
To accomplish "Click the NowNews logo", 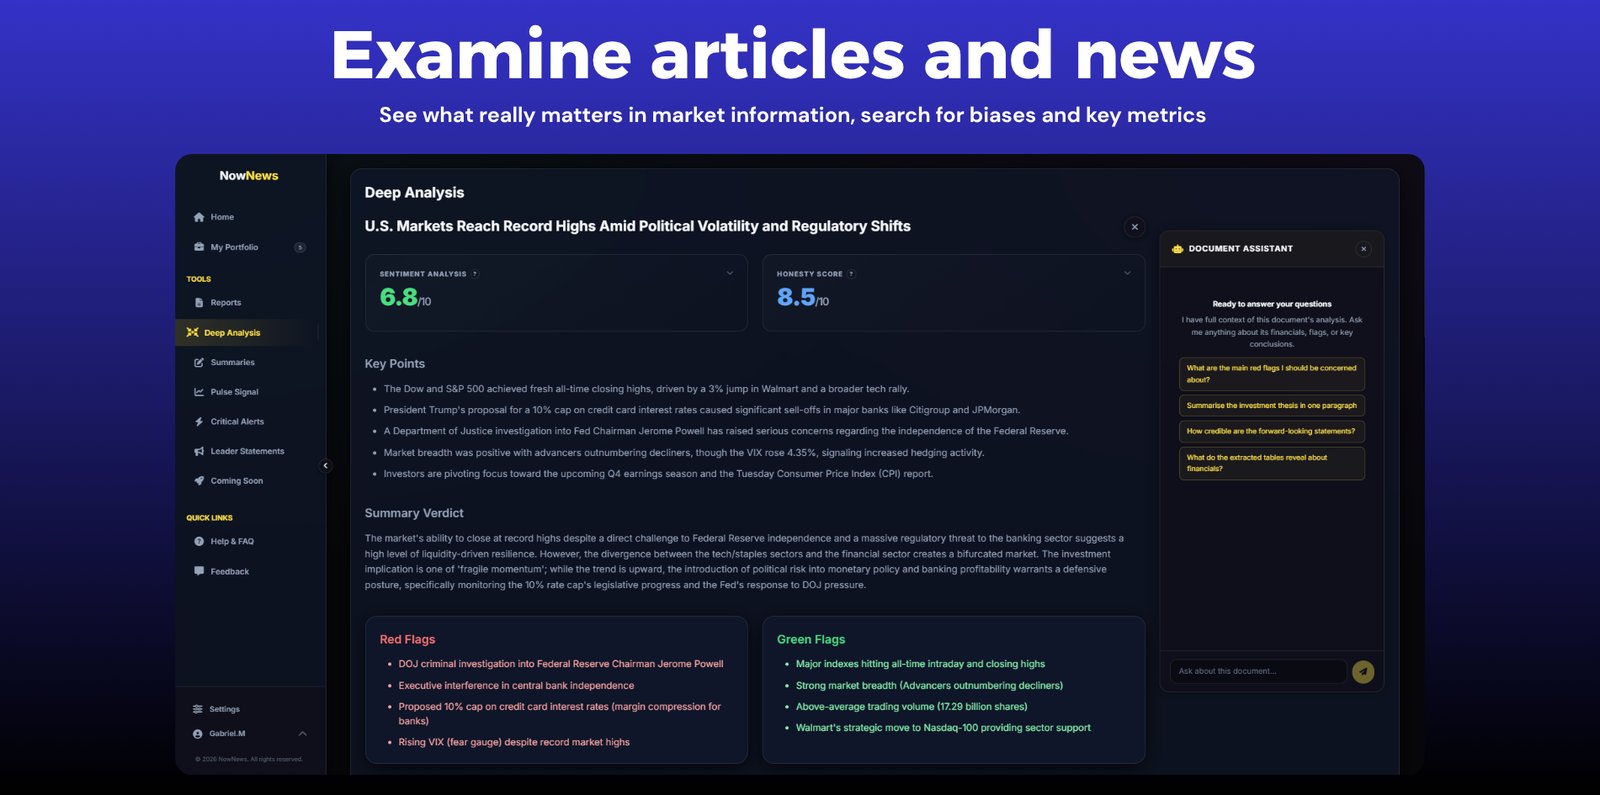I will [249, 176].
